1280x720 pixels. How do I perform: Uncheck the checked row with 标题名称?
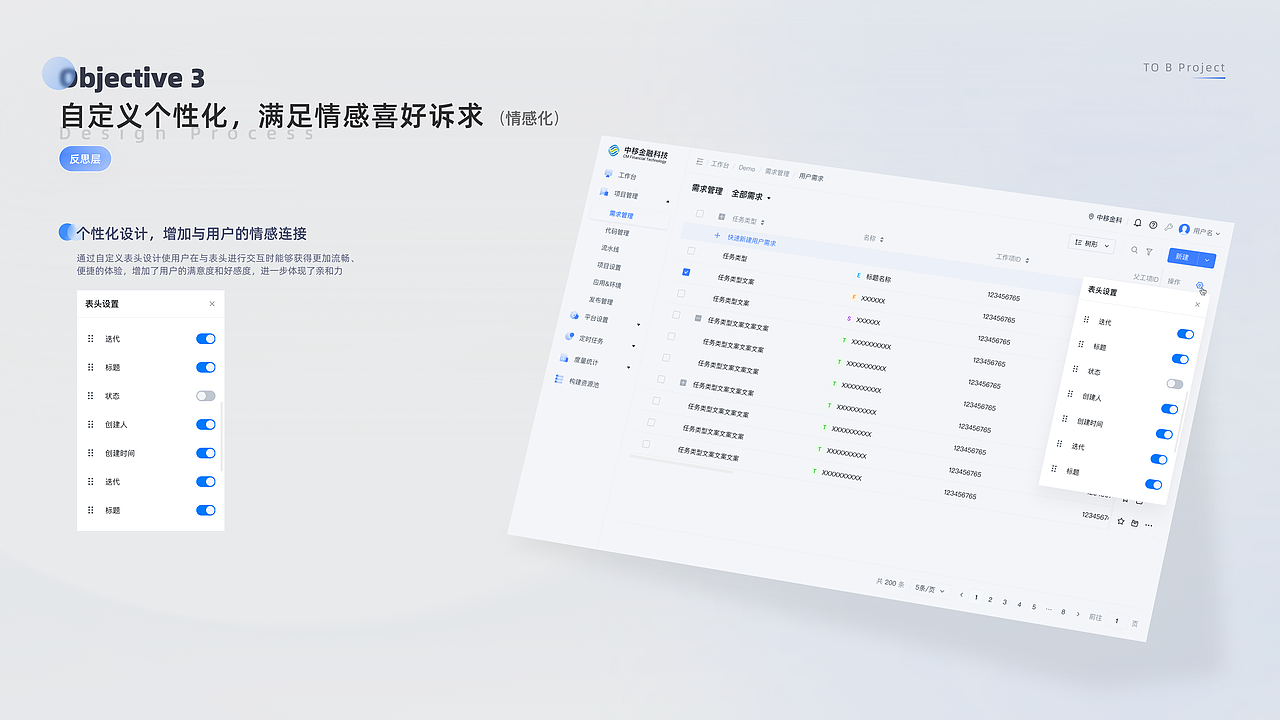click(x=686, y=271)
